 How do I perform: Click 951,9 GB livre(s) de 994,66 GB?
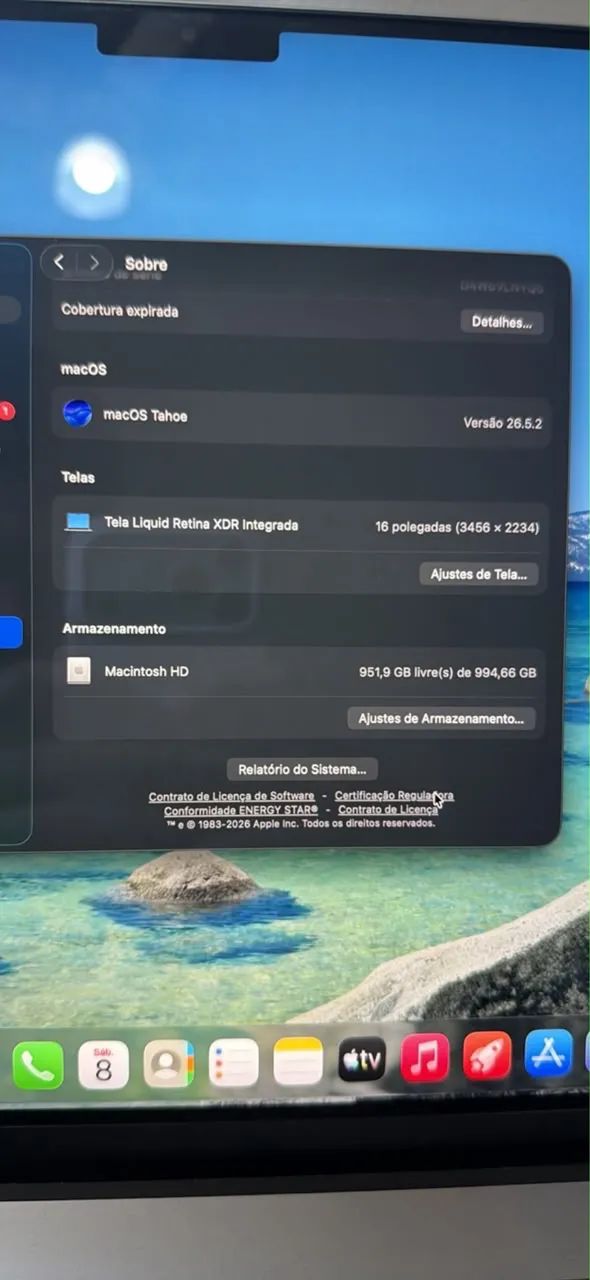tap(448, 673)
